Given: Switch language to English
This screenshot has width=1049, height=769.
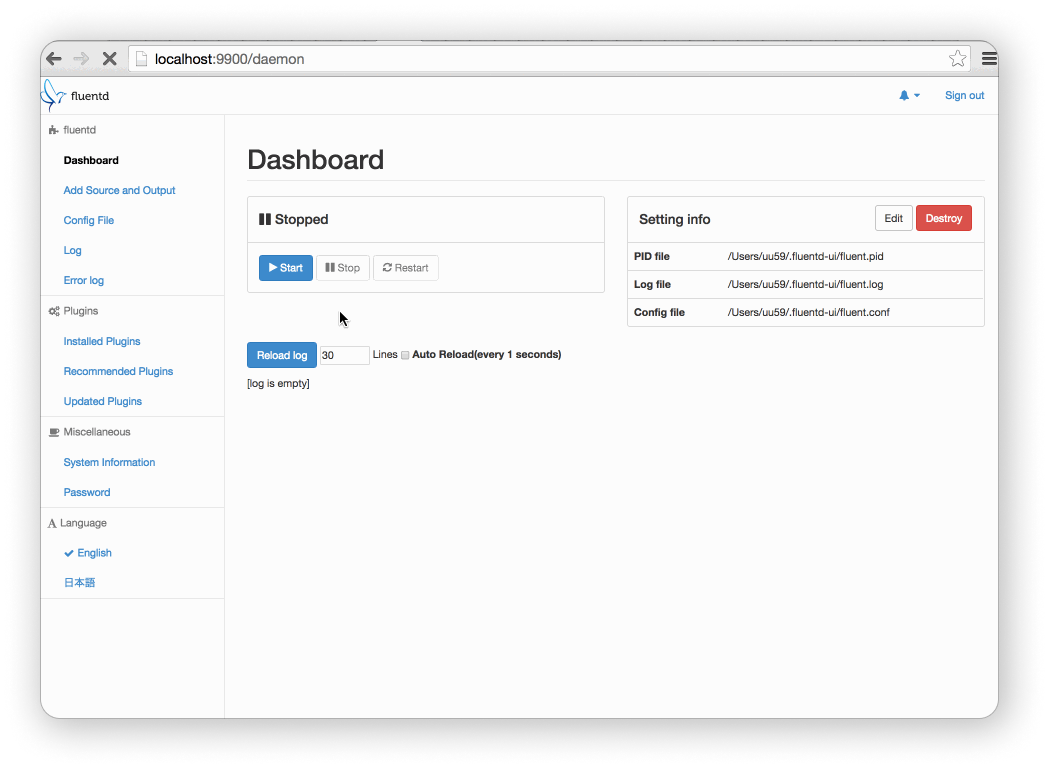Looking at the screenshot, I should [x=94, y=553].
